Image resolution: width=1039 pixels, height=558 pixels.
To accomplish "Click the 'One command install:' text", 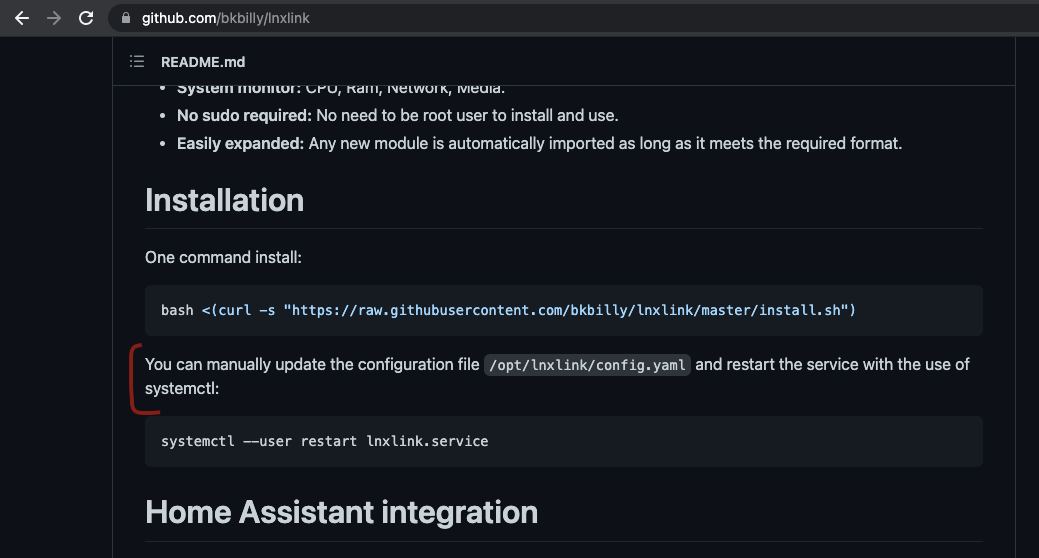I will click(x=223, y=257).
